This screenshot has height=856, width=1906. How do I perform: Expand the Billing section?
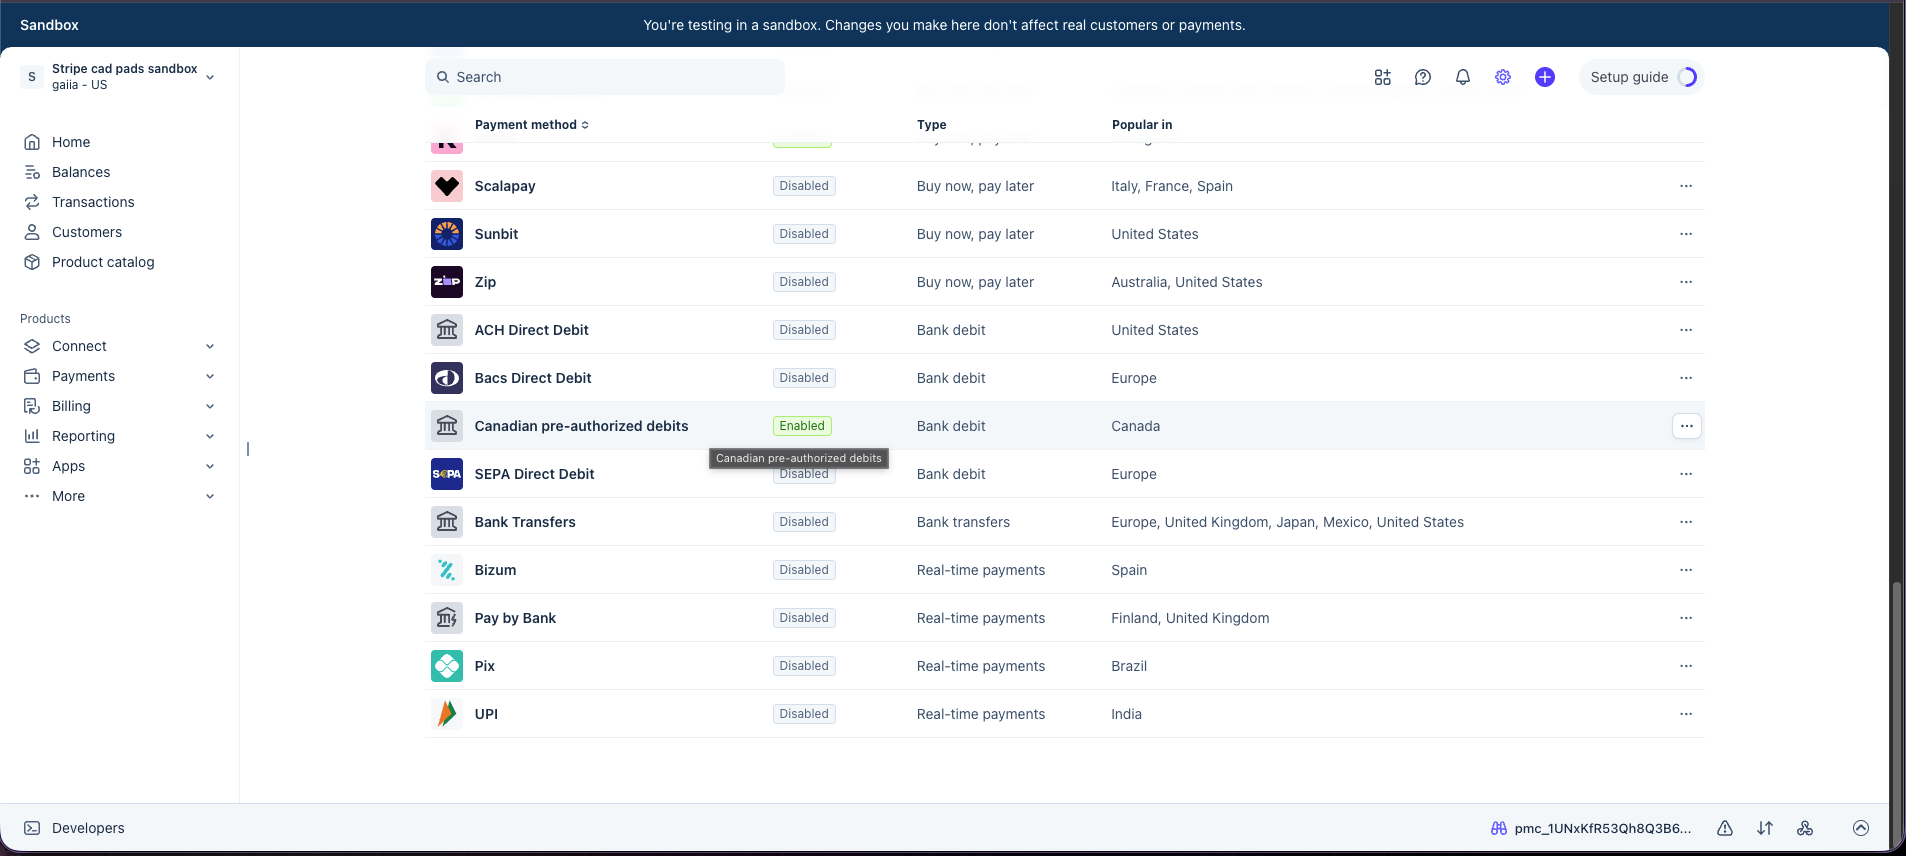point(119,406)
